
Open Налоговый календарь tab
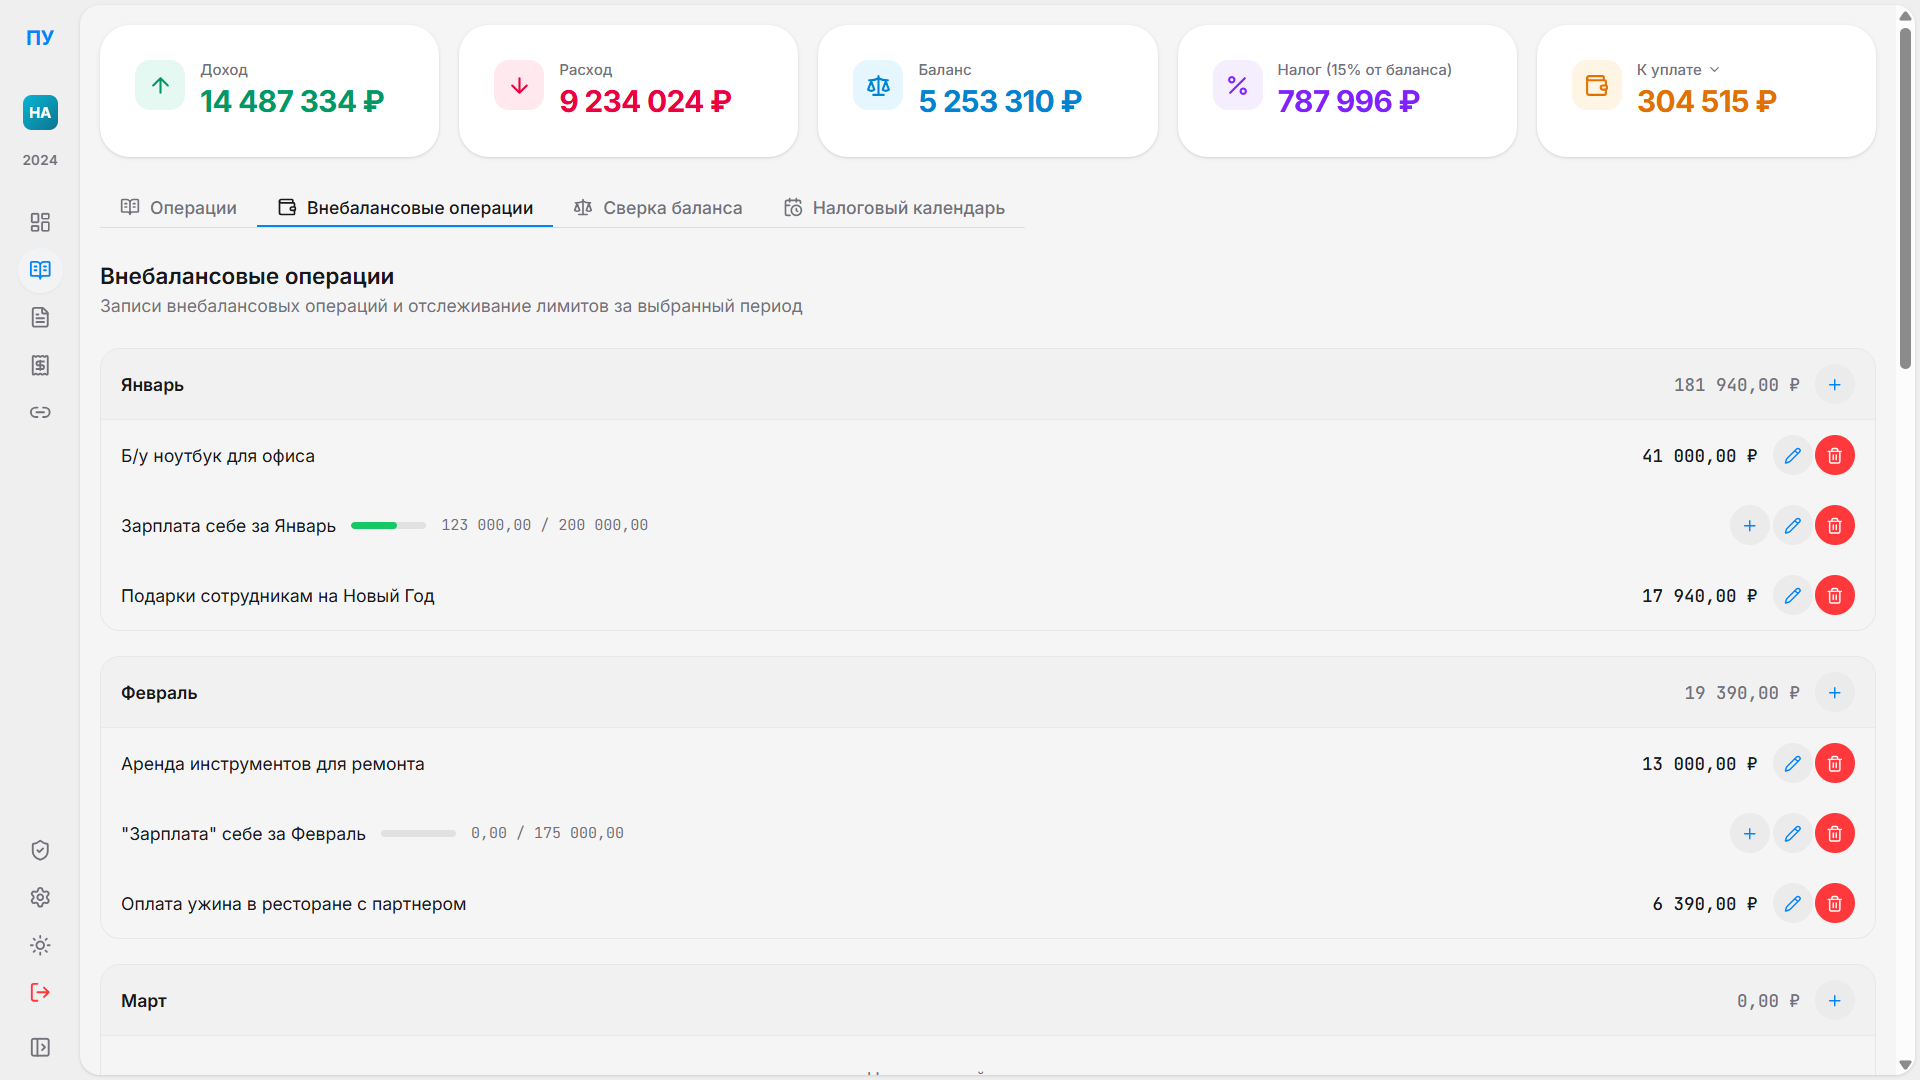pos(894,208)
